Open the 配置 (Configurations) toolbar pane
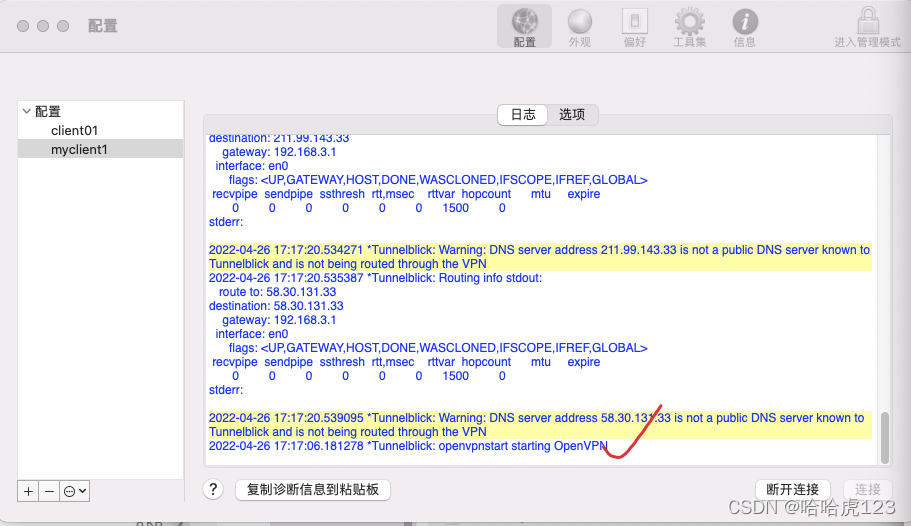This screenshot has height=526, width=911. point(524,27)
